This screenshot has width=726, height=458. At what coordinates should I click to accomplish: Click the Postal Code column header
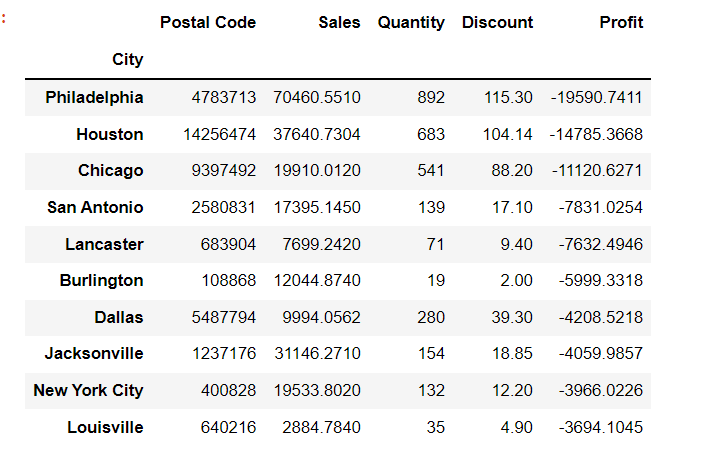click(x=208, y=22)
